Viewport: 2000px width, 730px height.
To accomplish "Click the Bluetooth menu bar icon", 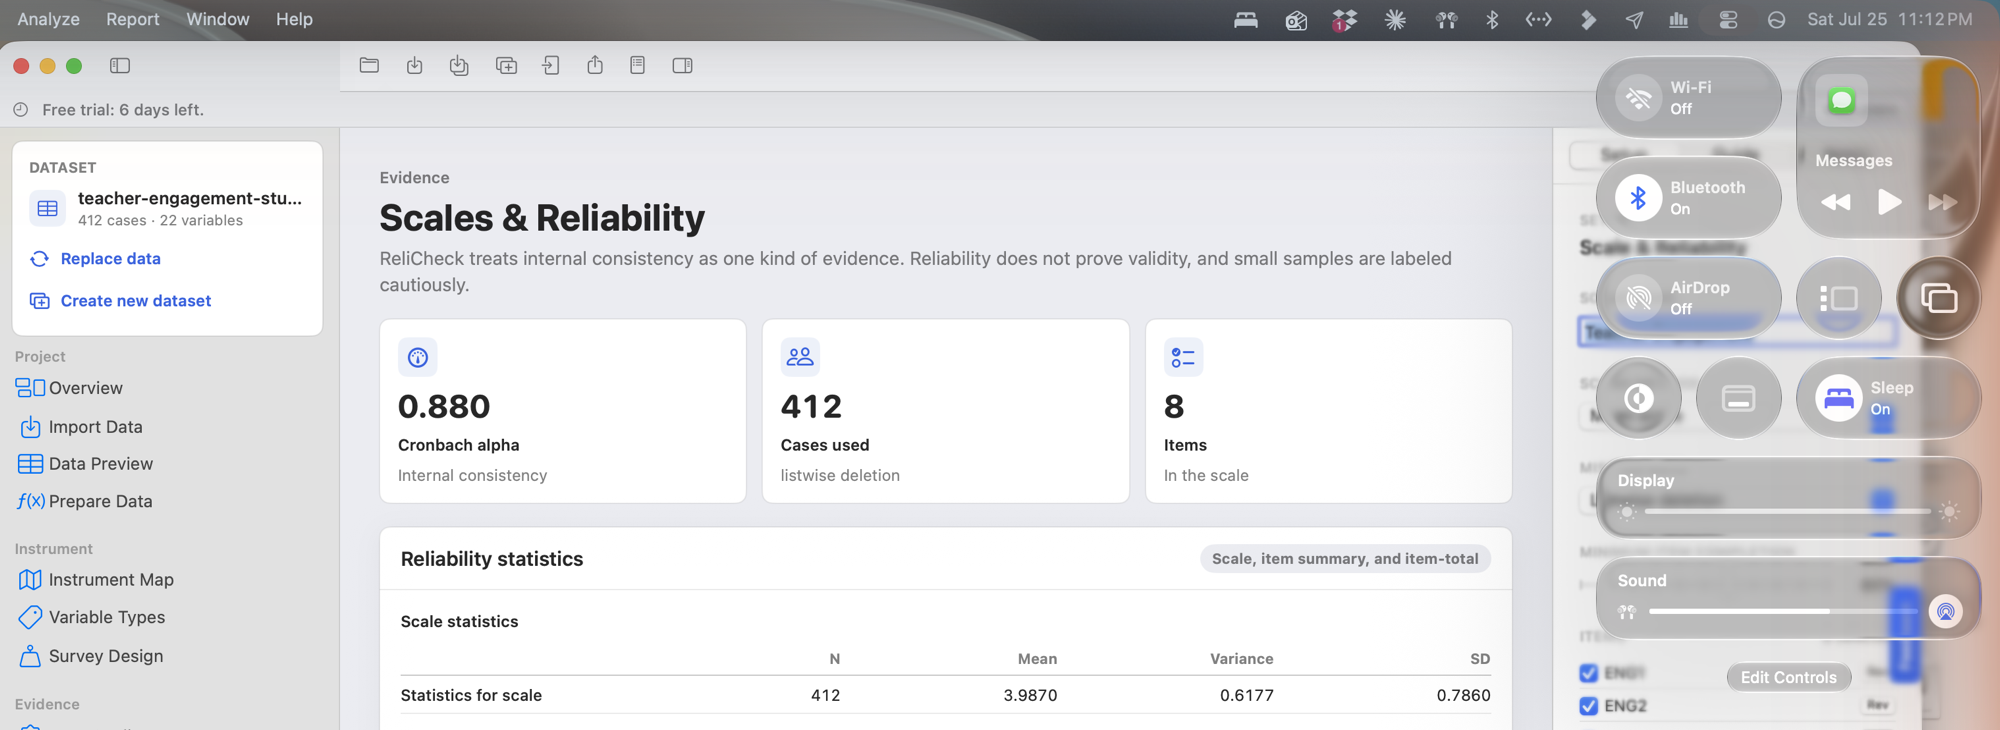I will [1492, 19].
